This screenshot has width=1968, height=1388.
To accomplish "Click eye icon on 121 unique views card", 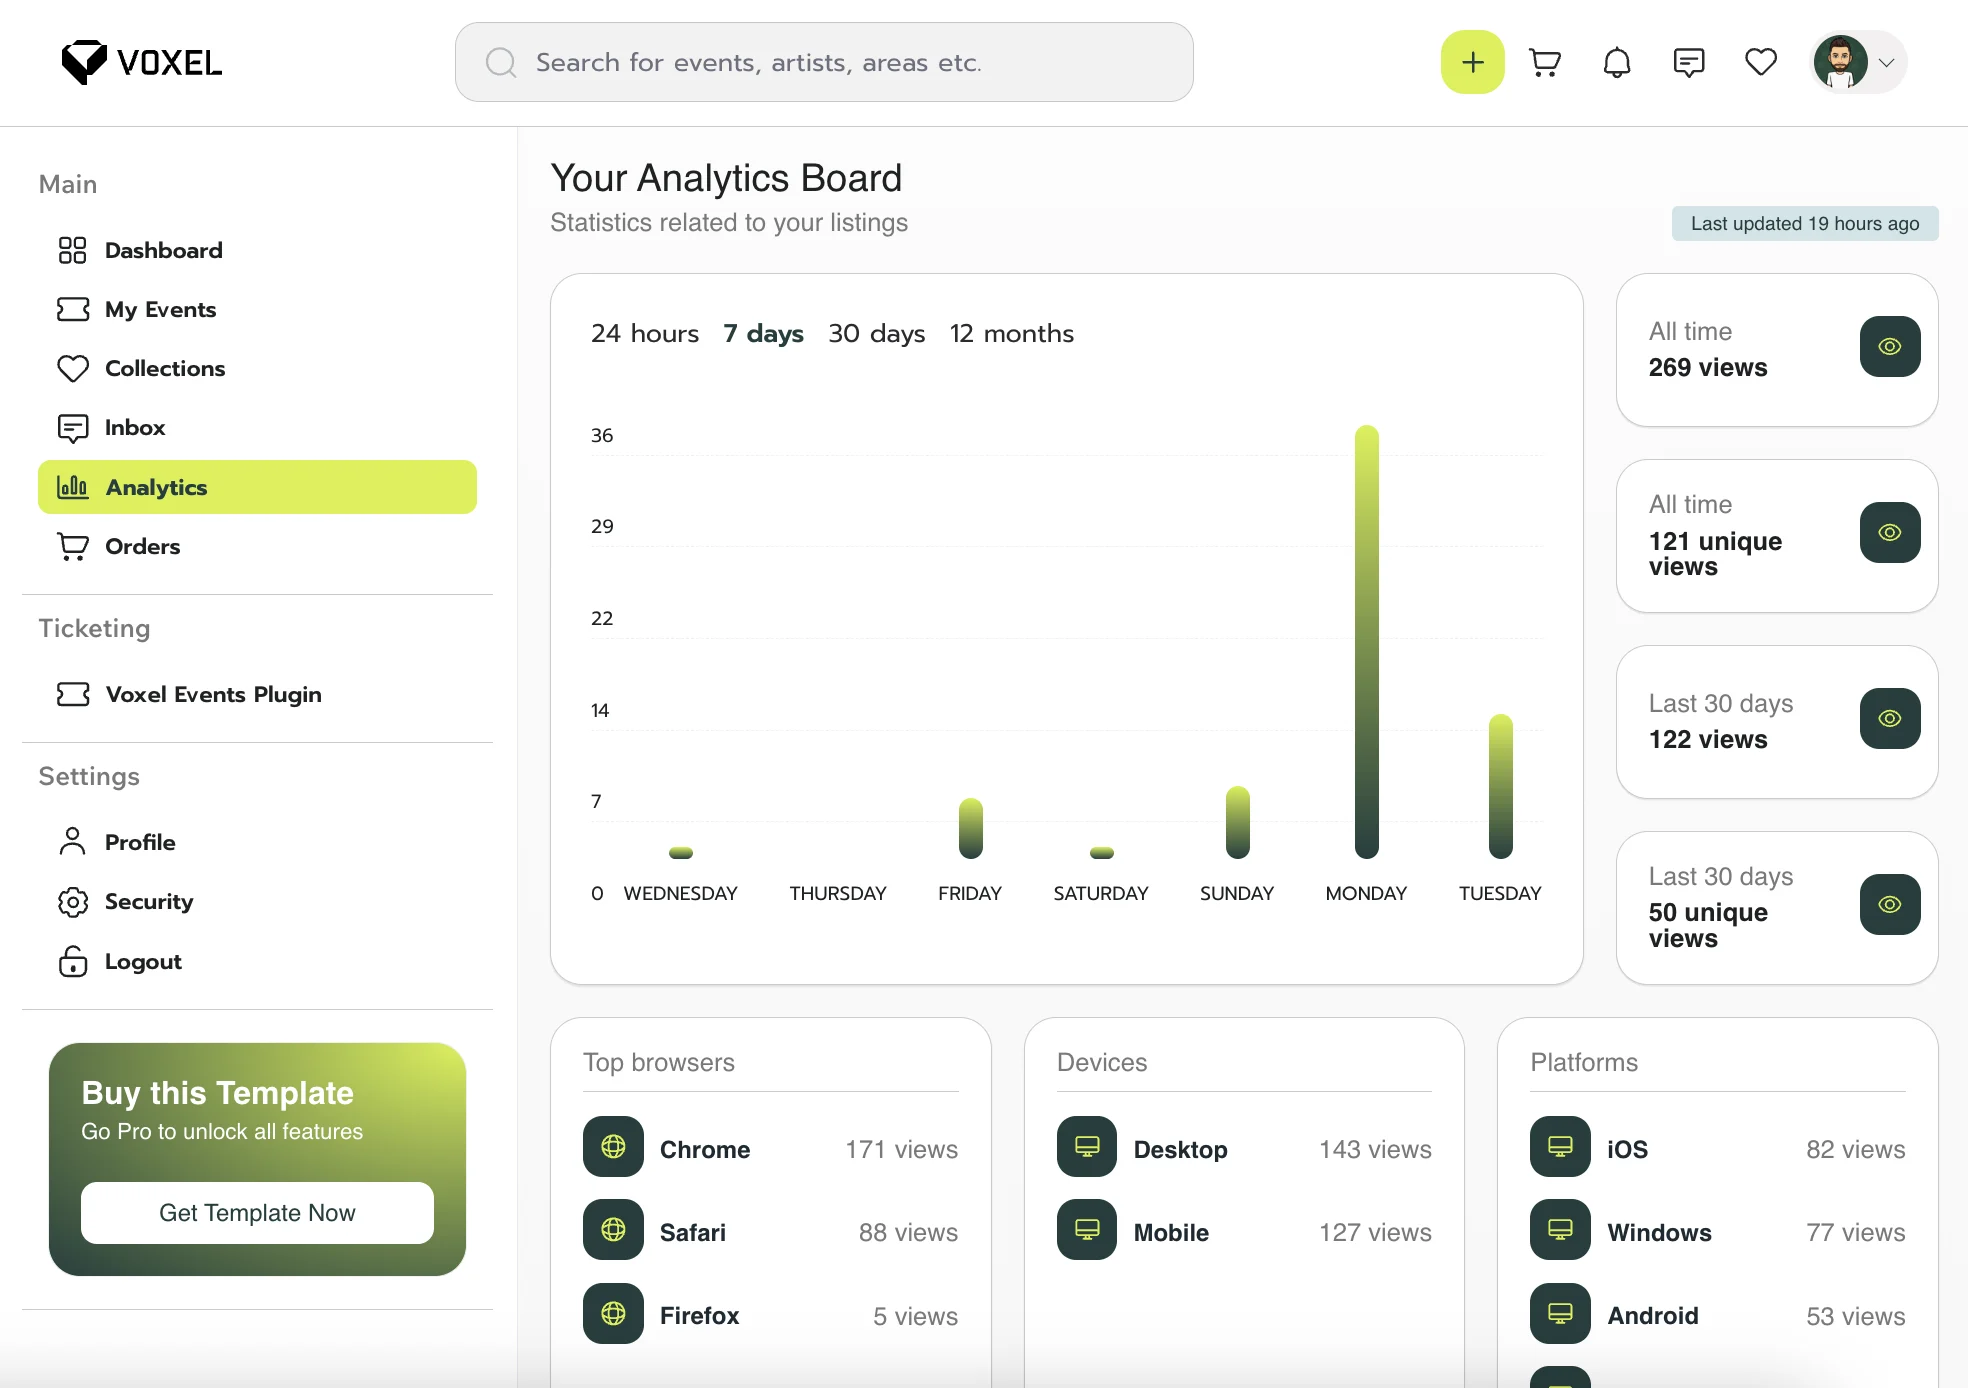I will pos(1889,533).
